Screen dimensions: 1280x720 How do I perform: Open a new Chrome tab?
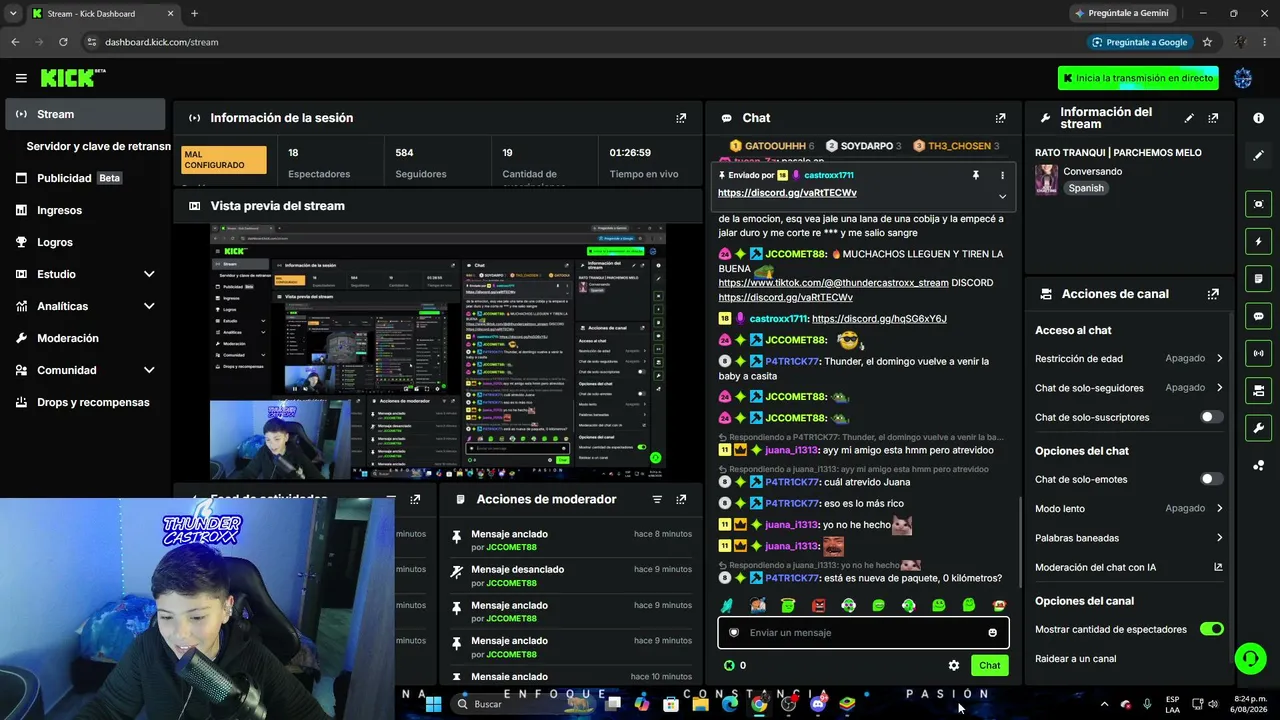coord(194,14)
